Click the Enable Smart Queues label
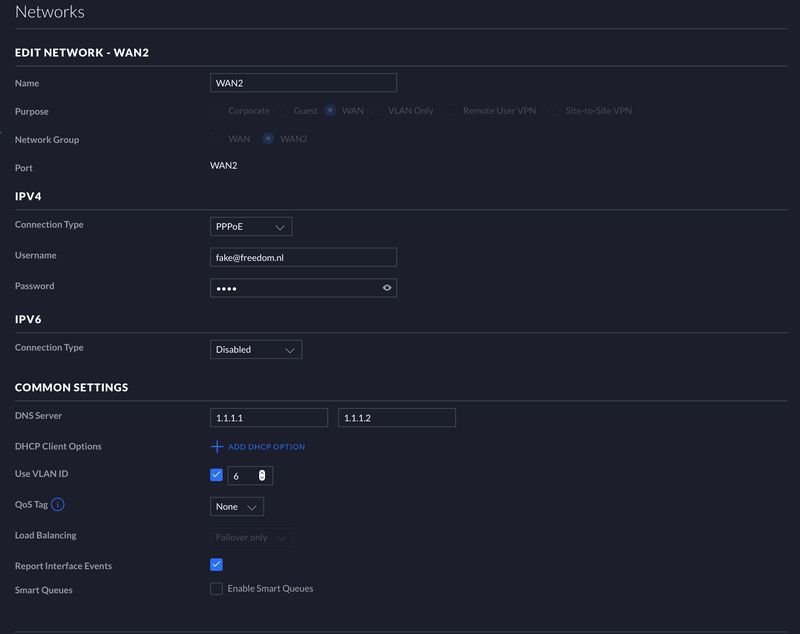The width and height of the screenshot is (800, 634). click(x=270, y=589)
